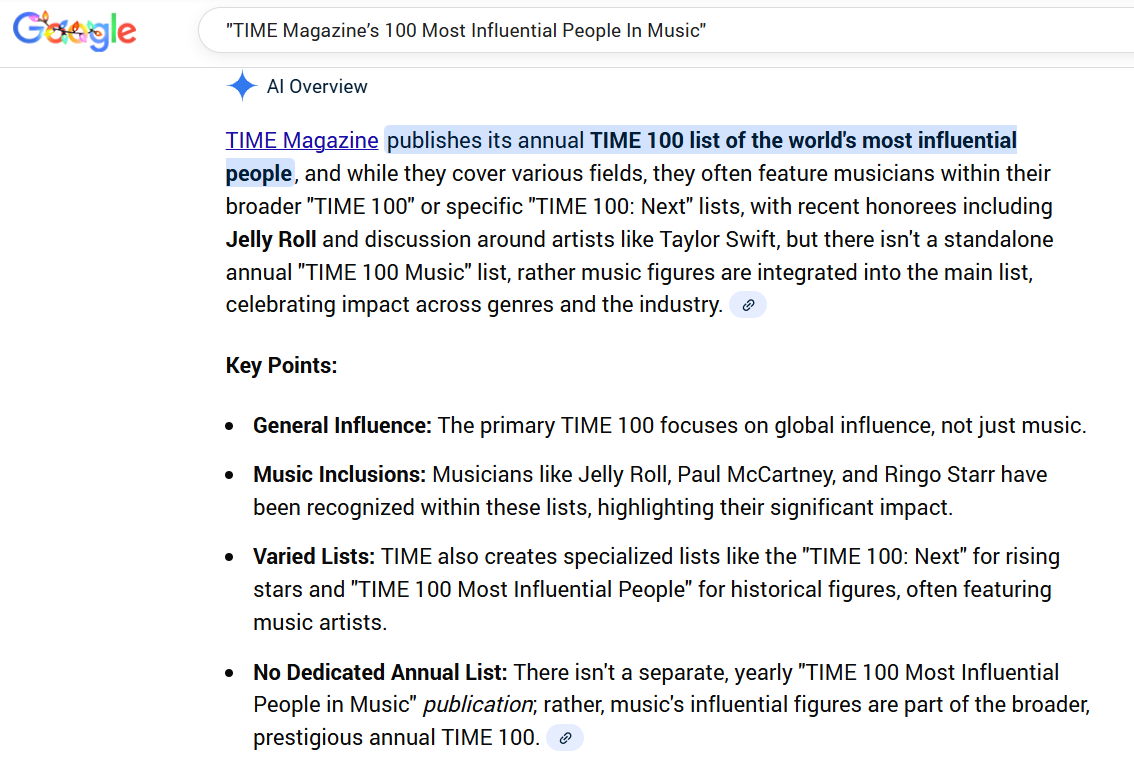
Task: Select the 'General Influence:' bullet heading
Action: click(x=342, y=425)
